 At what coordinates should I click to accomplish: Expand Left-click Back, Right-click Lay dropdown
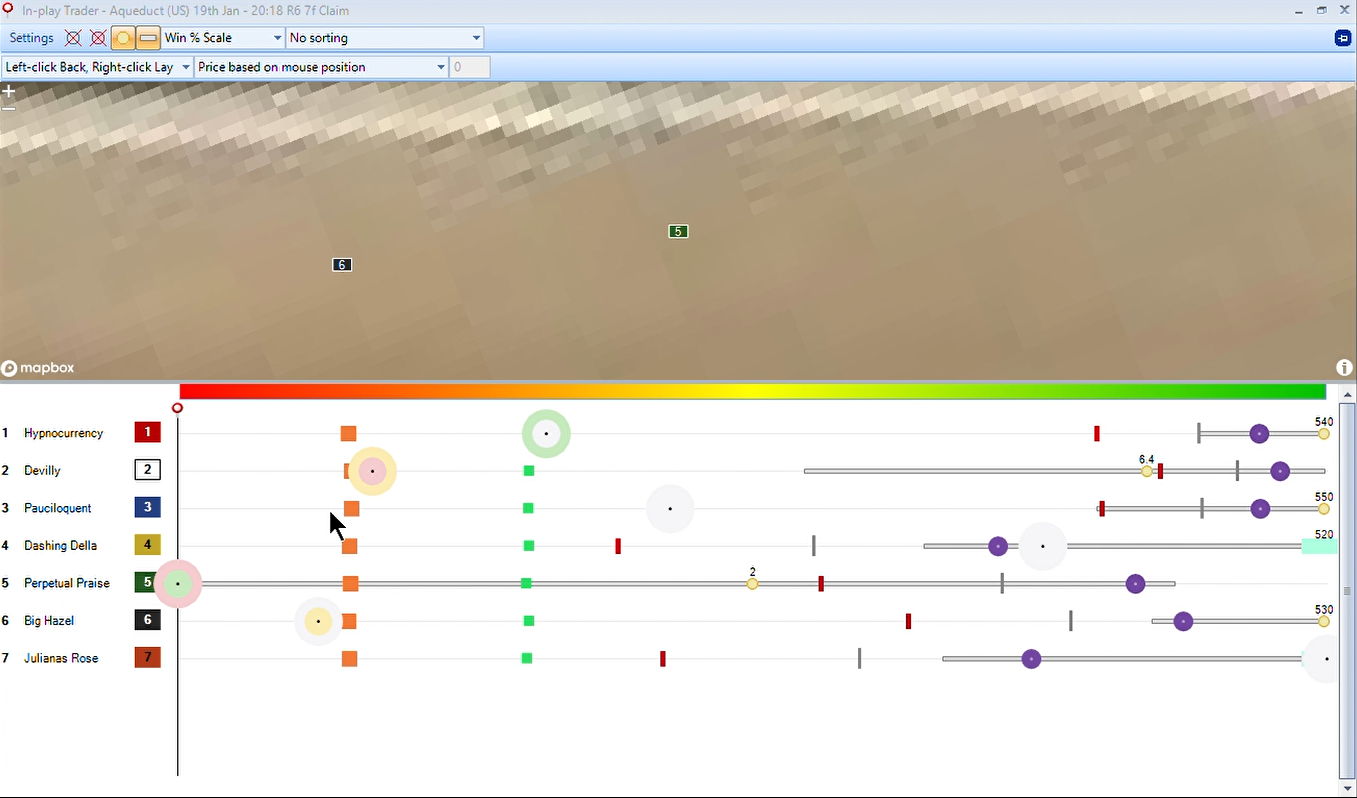click(97, 67)
